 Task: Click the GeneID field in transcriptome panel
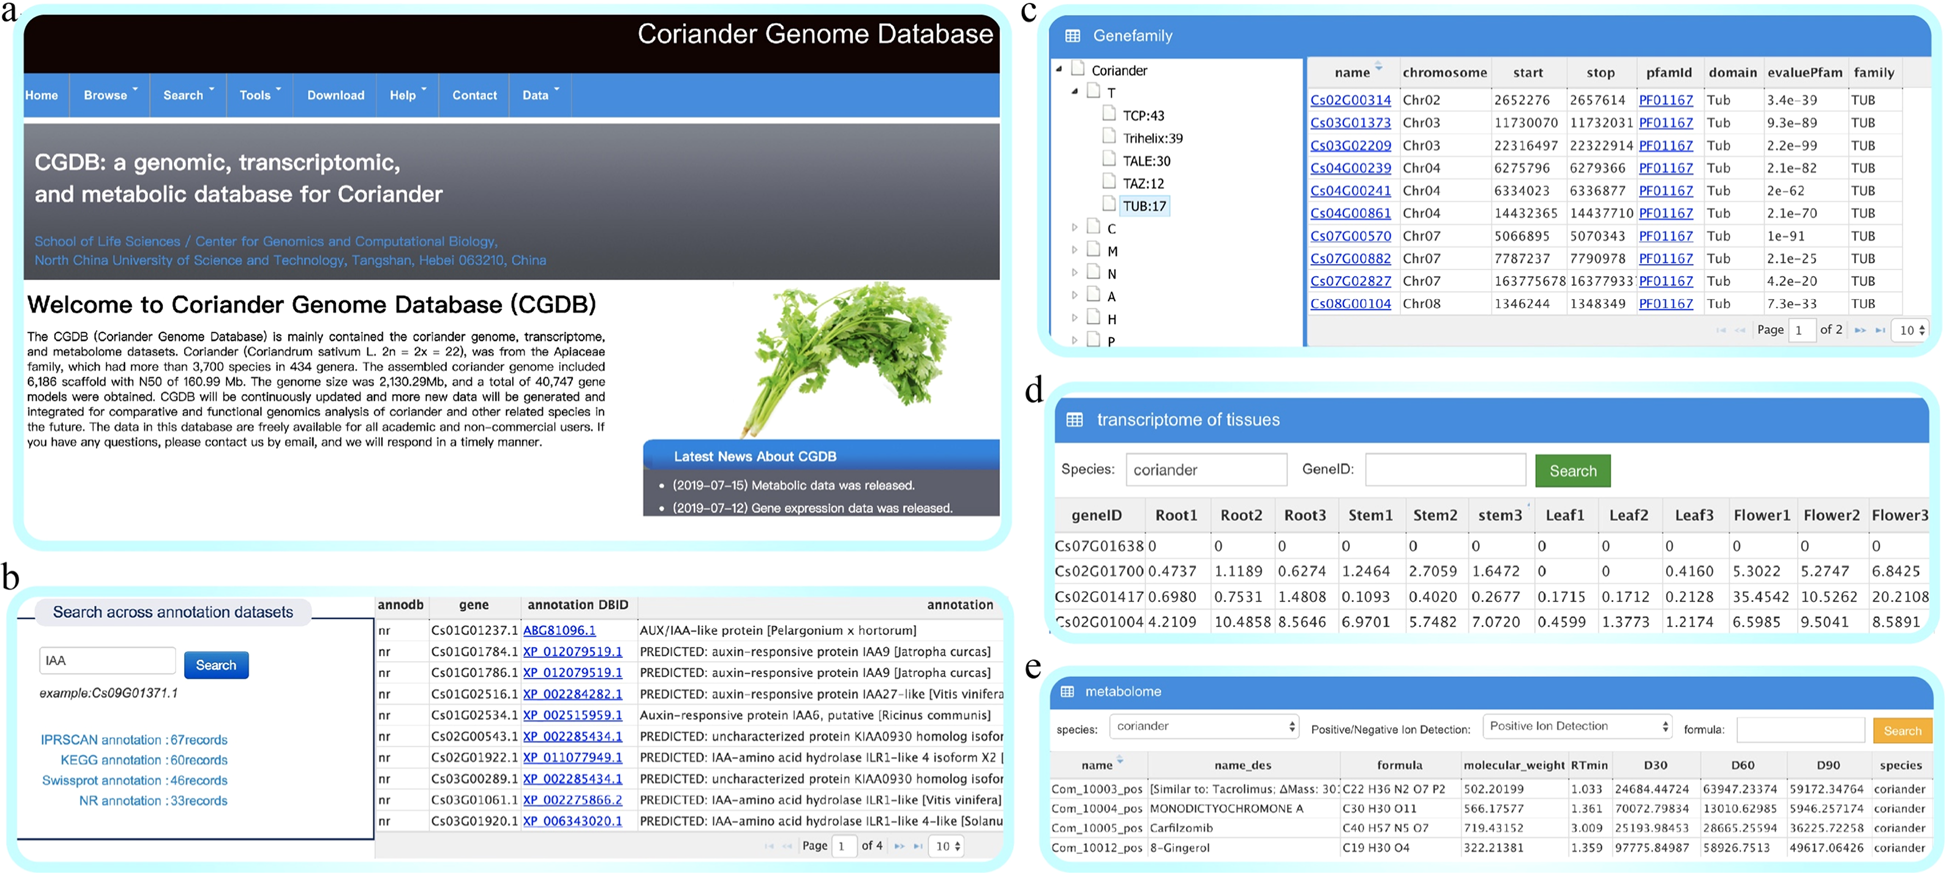pos(1445,470)
